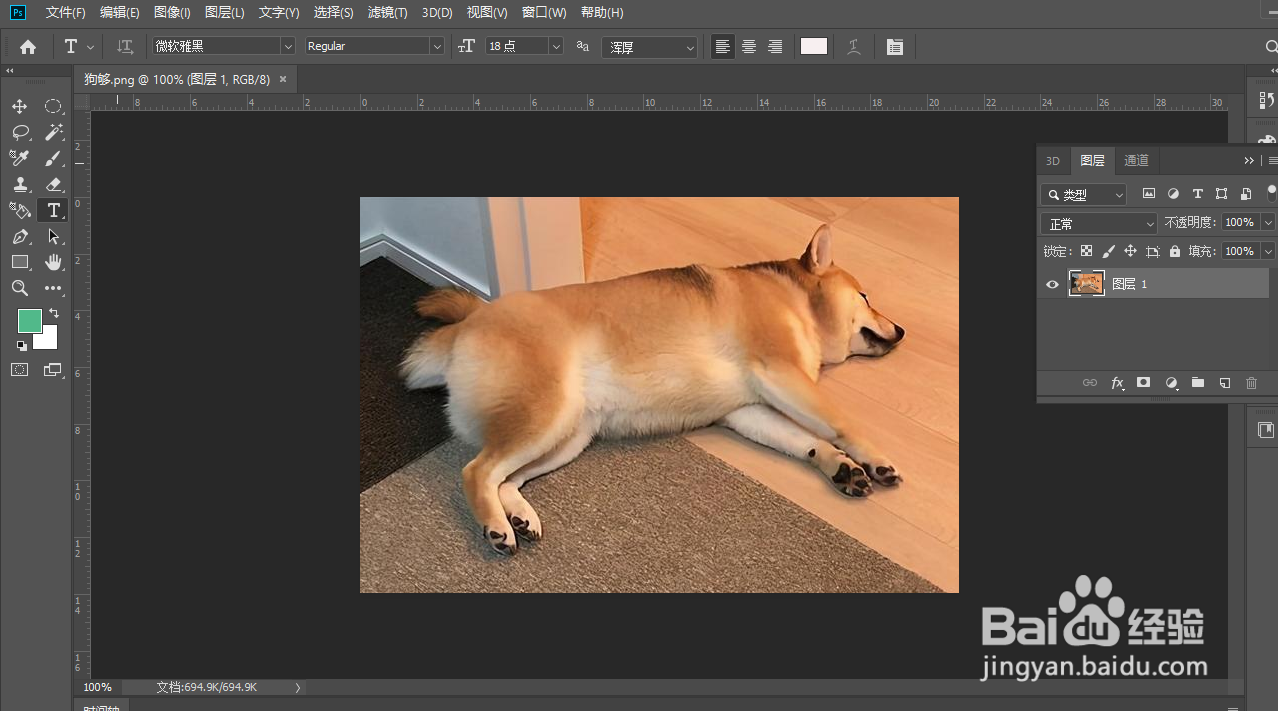Add a layer mask to 图层 1
Image resolution: width=1278 pixels, height=711 pixels.
pos(1144,383)
